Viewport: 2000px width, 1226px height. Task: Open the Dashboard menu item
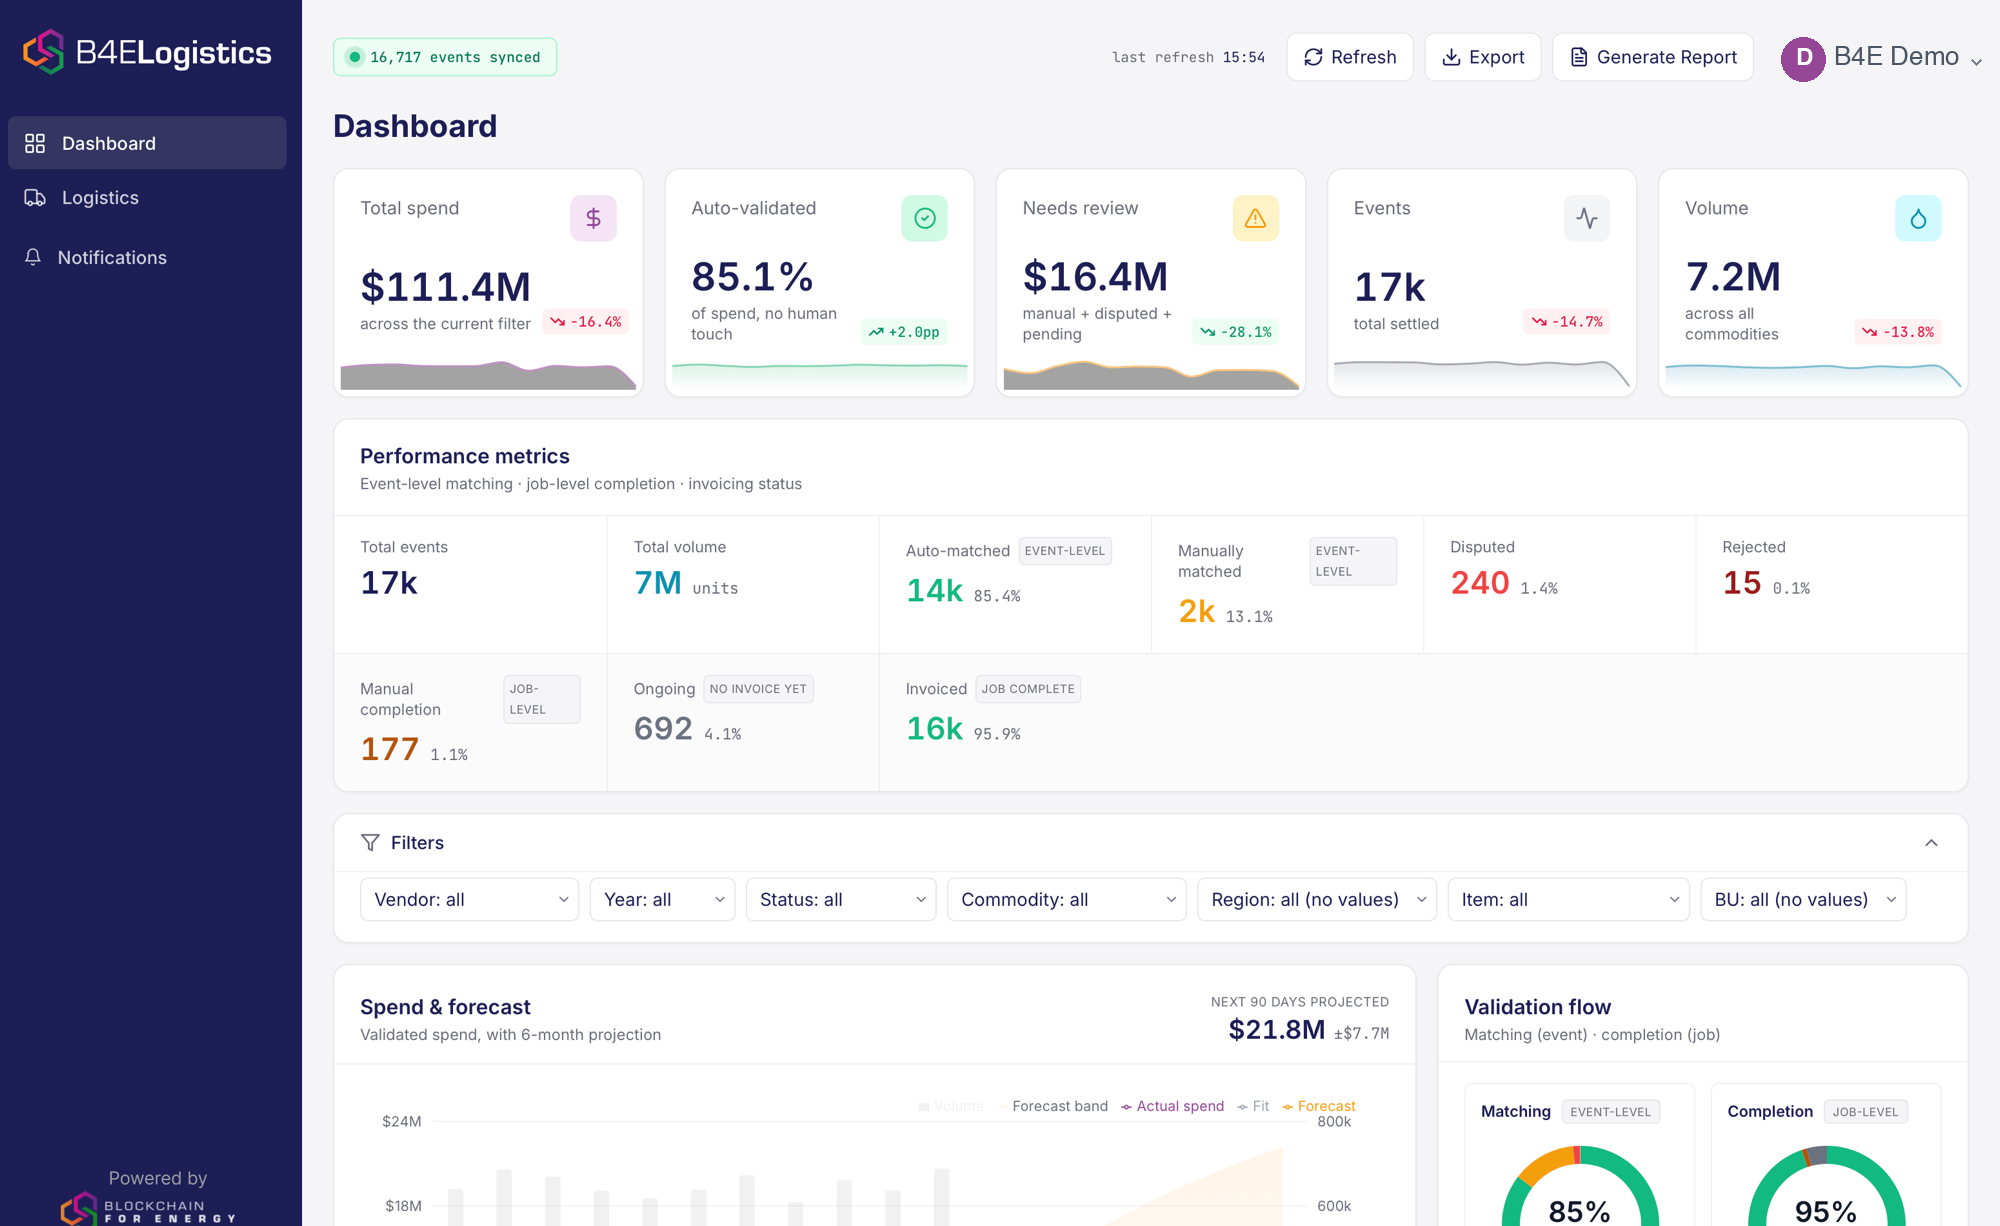pos(147,143)
